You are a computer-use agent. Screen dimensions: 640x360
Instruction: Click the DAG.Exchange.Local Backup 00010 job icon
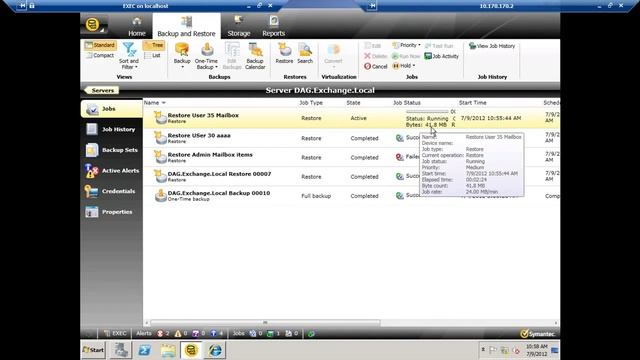[x=160, y=195]
